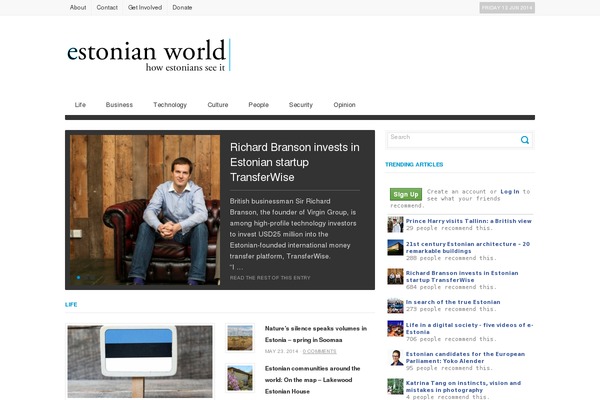The width and height of the screenshot is (600, 400).
Task: Click the 'May 23, 2014' date text
Action: point(281,351)
